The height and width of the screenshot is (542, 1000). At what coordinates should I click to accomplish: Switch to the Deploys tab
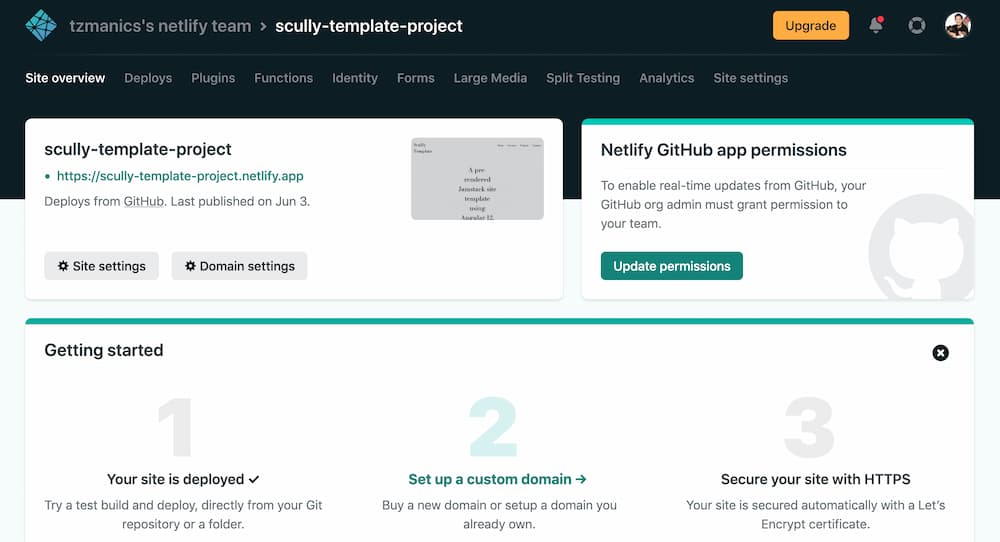point(148,78)
